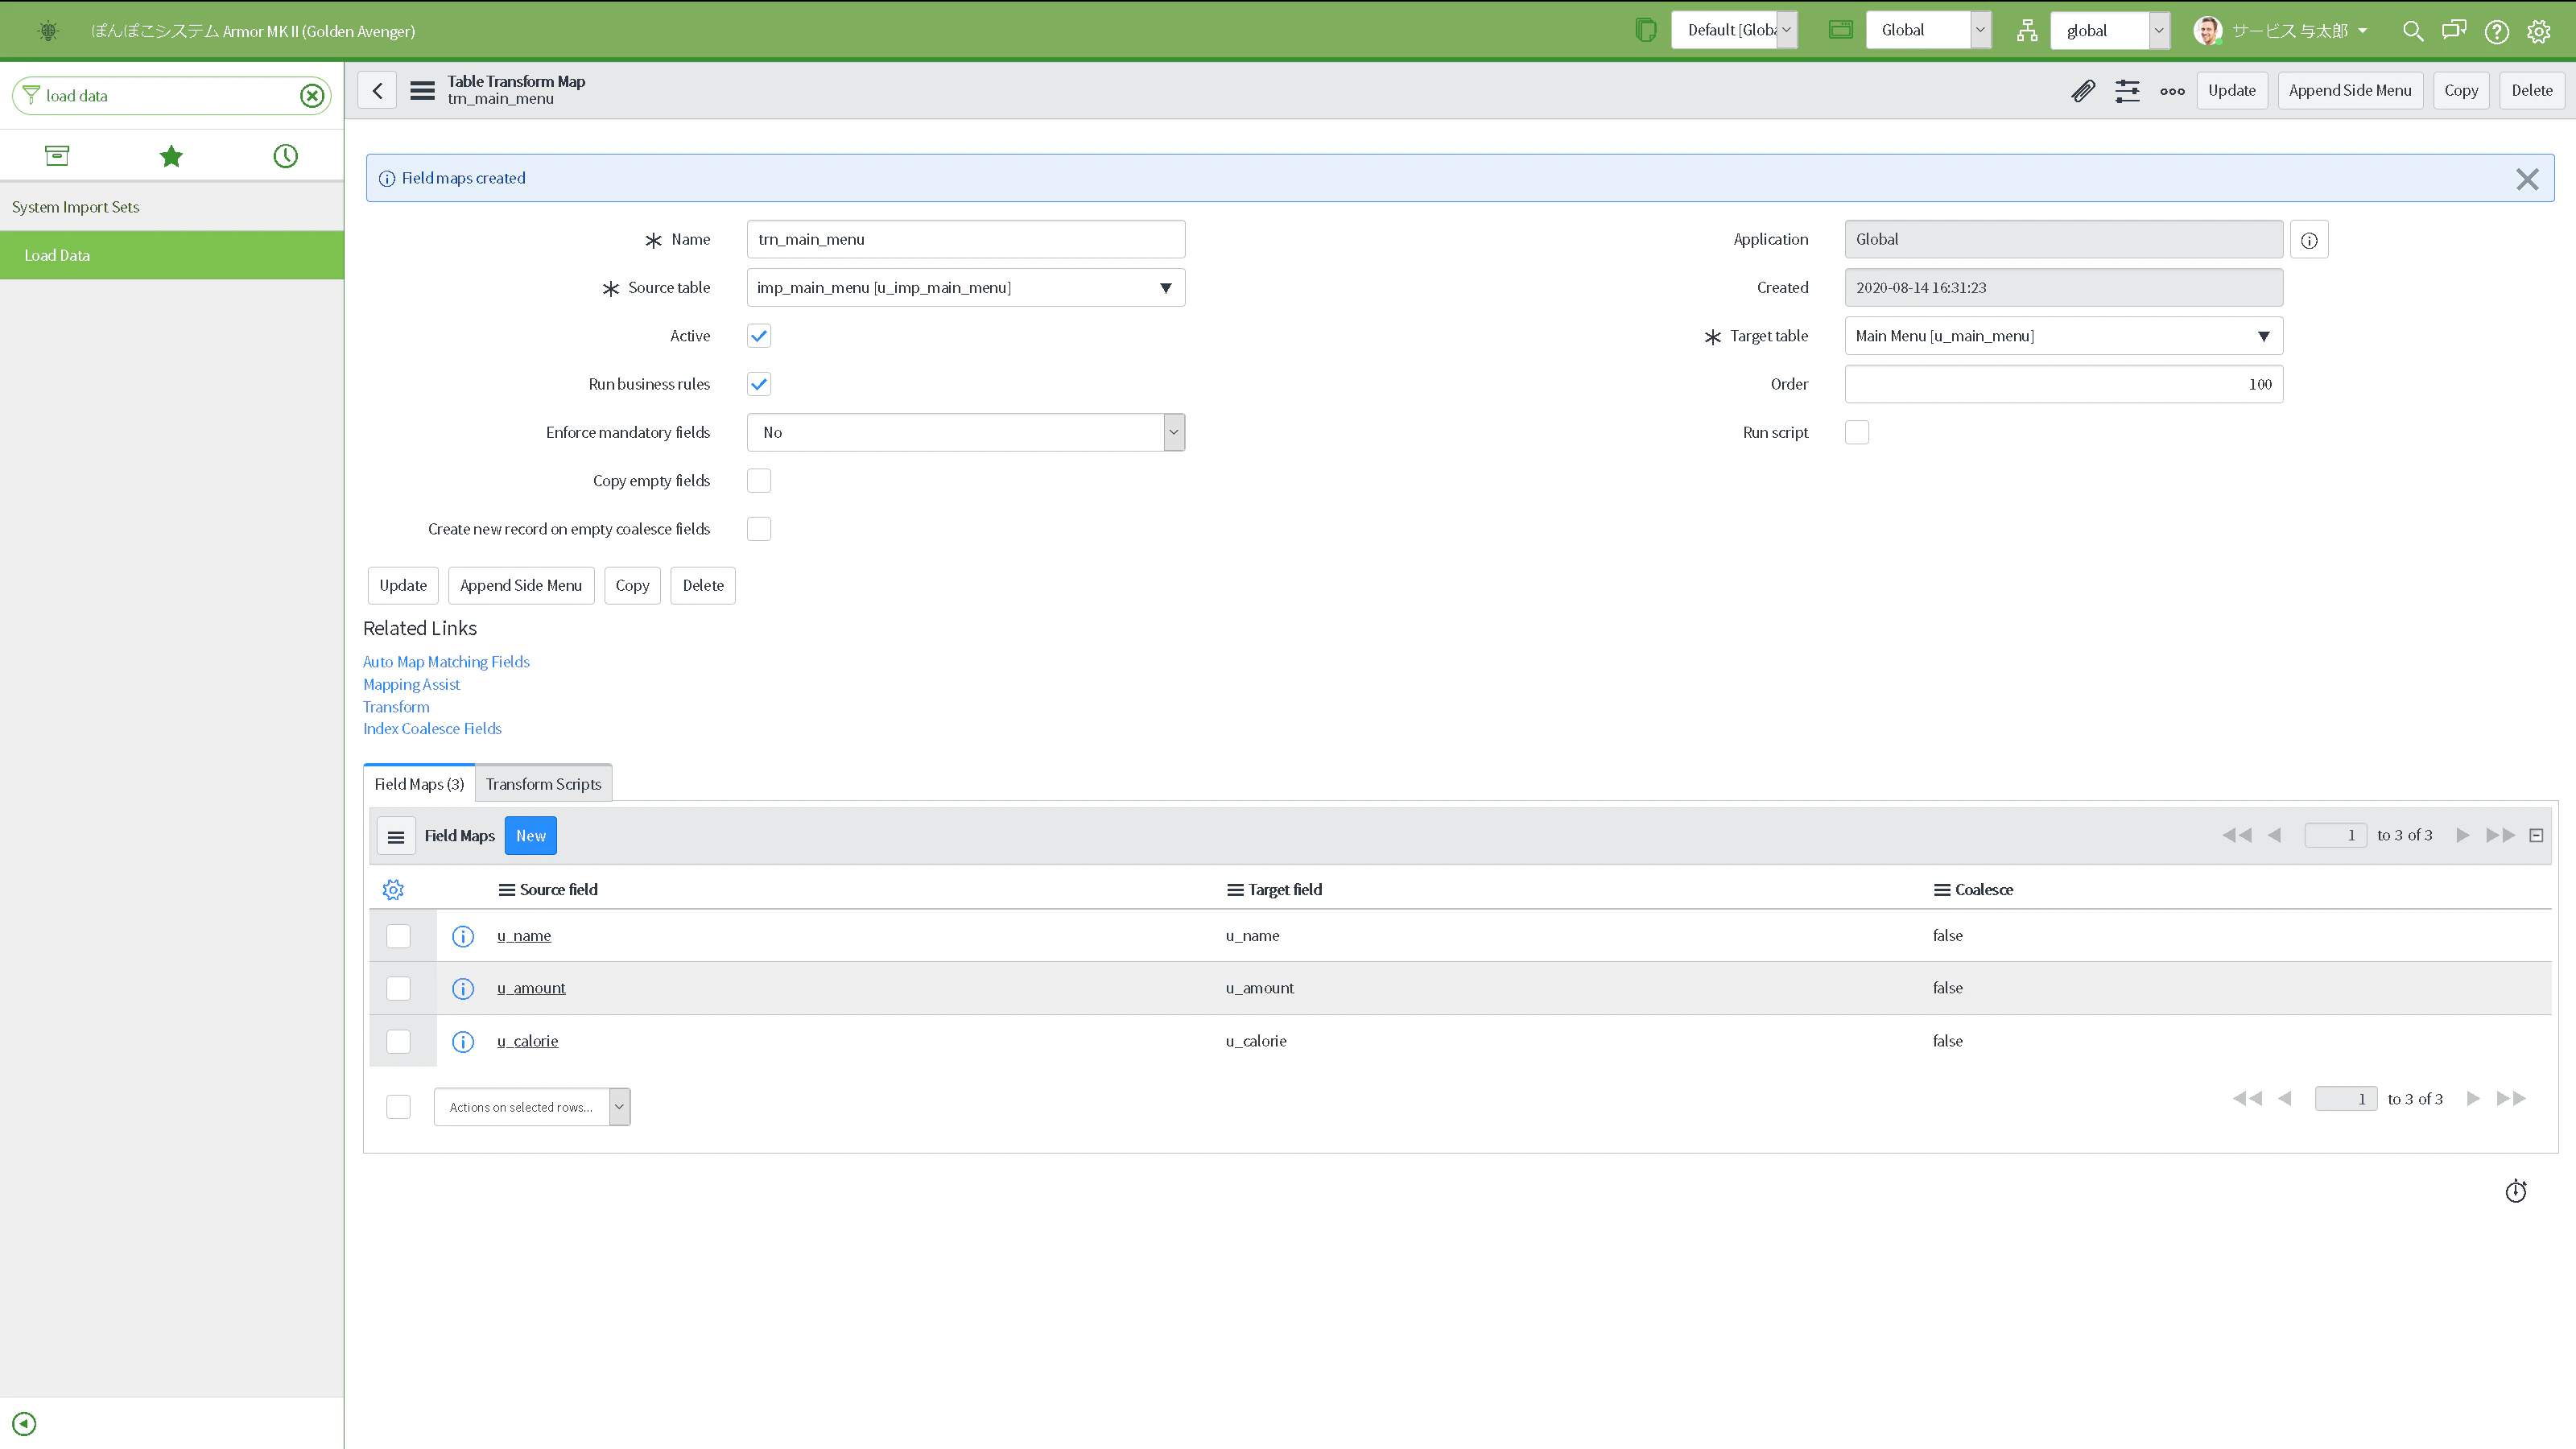This screenshot has height=1449, width=2576.
Task: Click the response time stopwatch icon
Action: (x=2516, y=1191)
